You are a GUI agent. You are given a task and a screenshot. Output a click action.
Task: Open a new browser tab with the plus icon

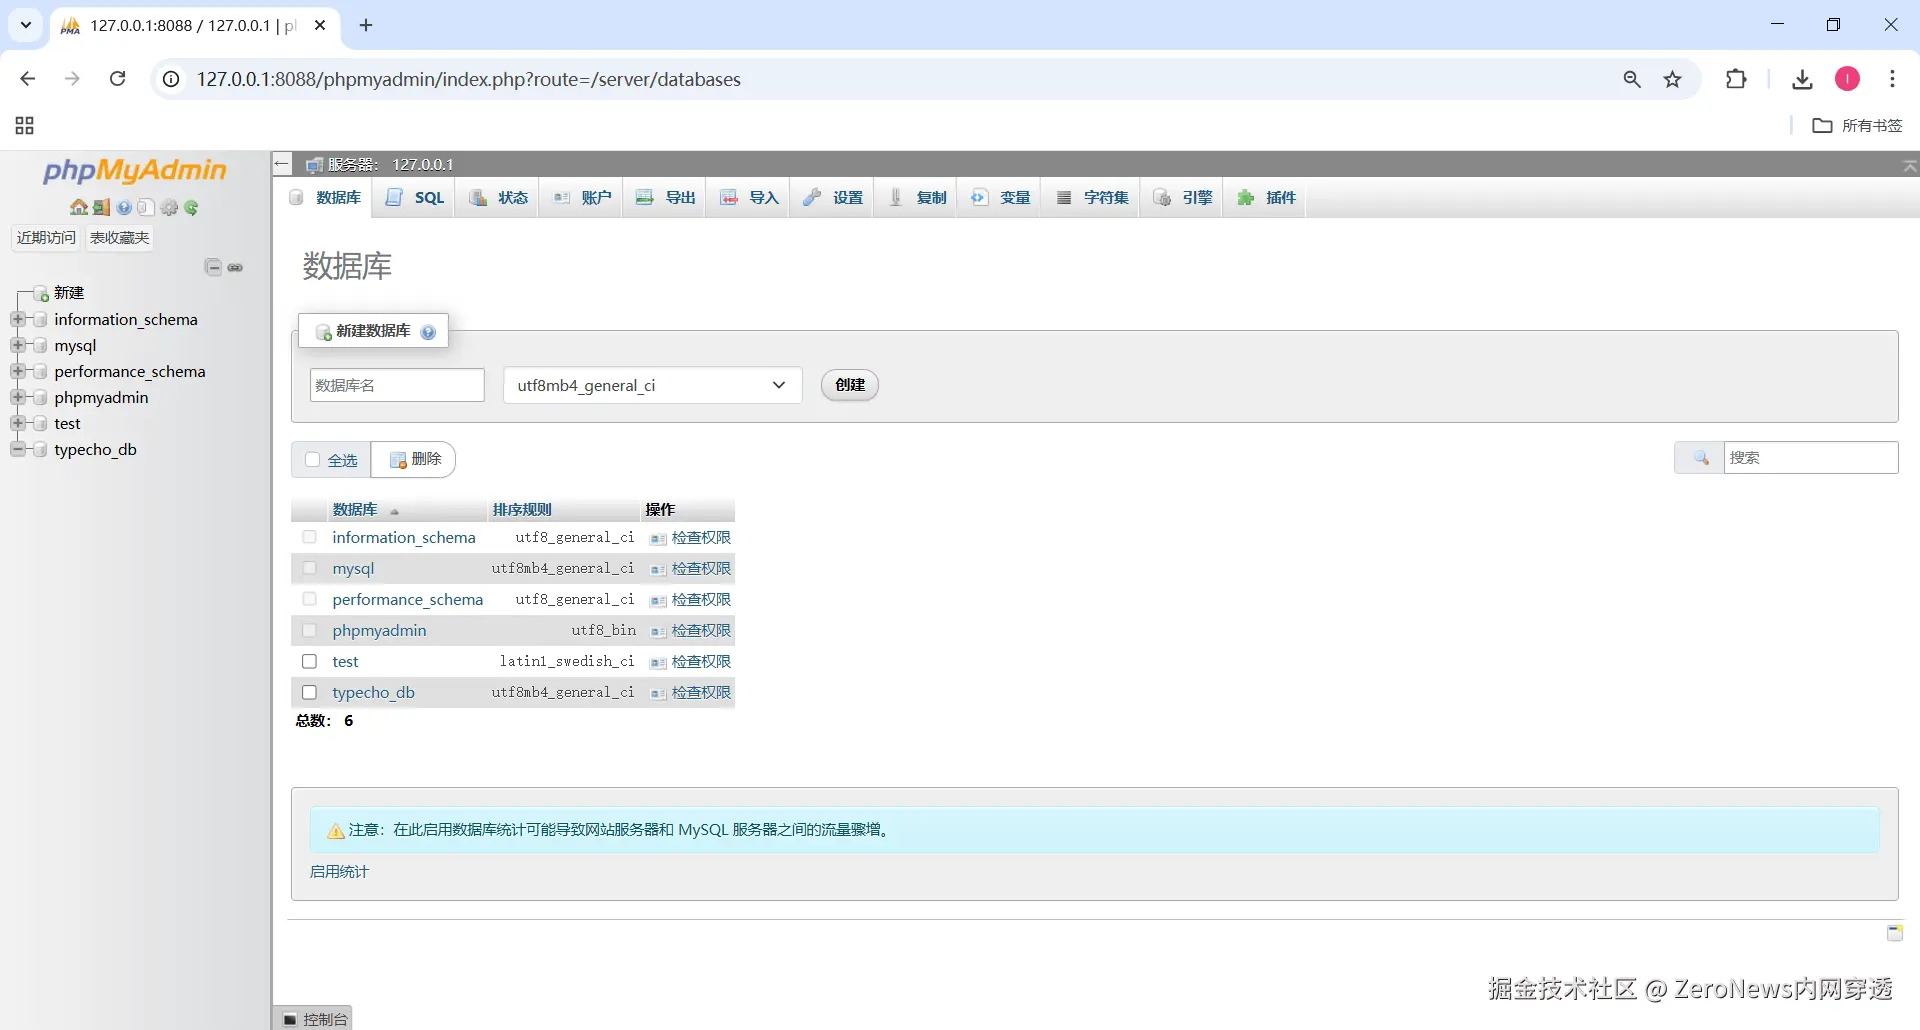point(366,25)
